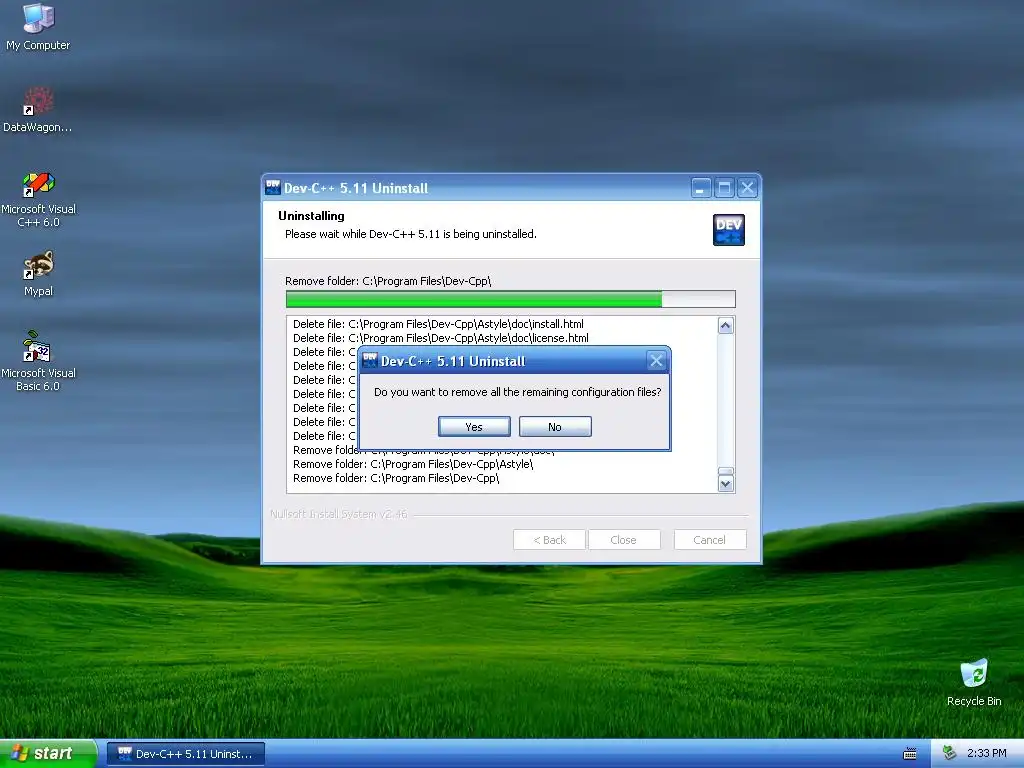Select log line deleting license.html
1024x768 pixels.
tap(441, 338)
